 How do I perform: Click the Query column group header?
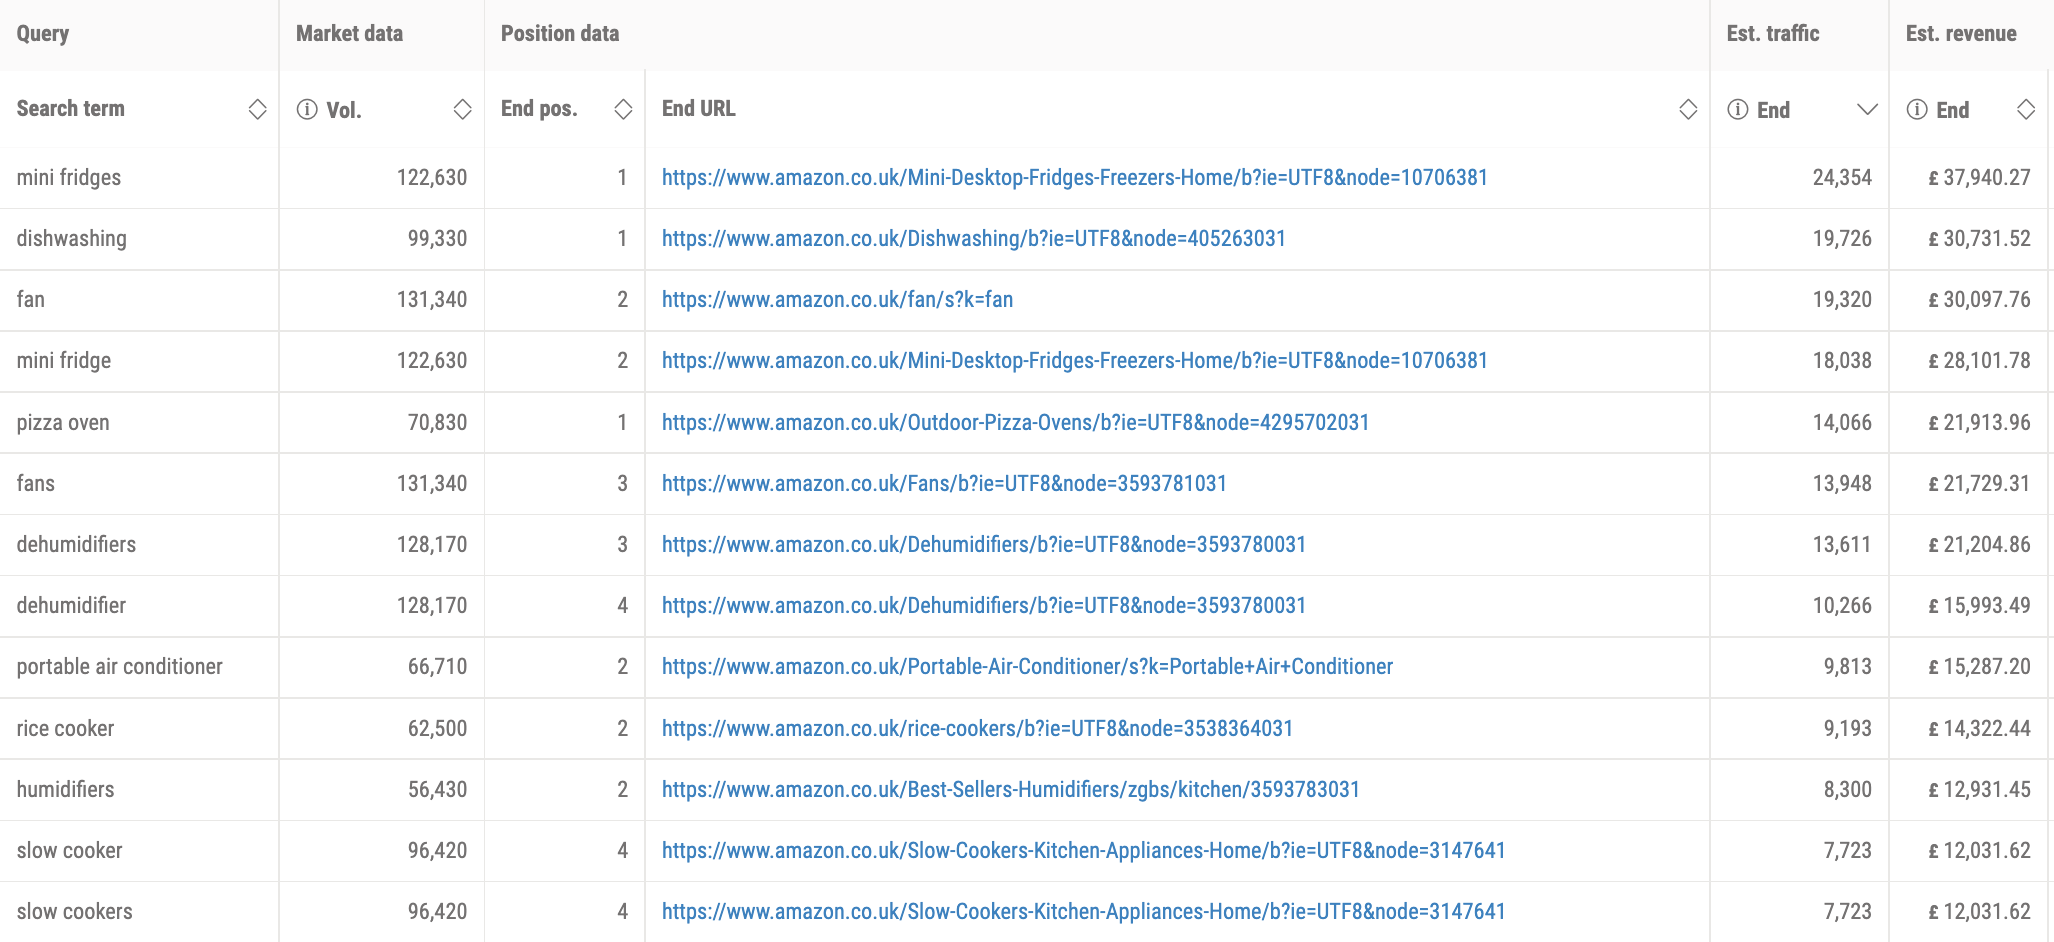(43, 34)
